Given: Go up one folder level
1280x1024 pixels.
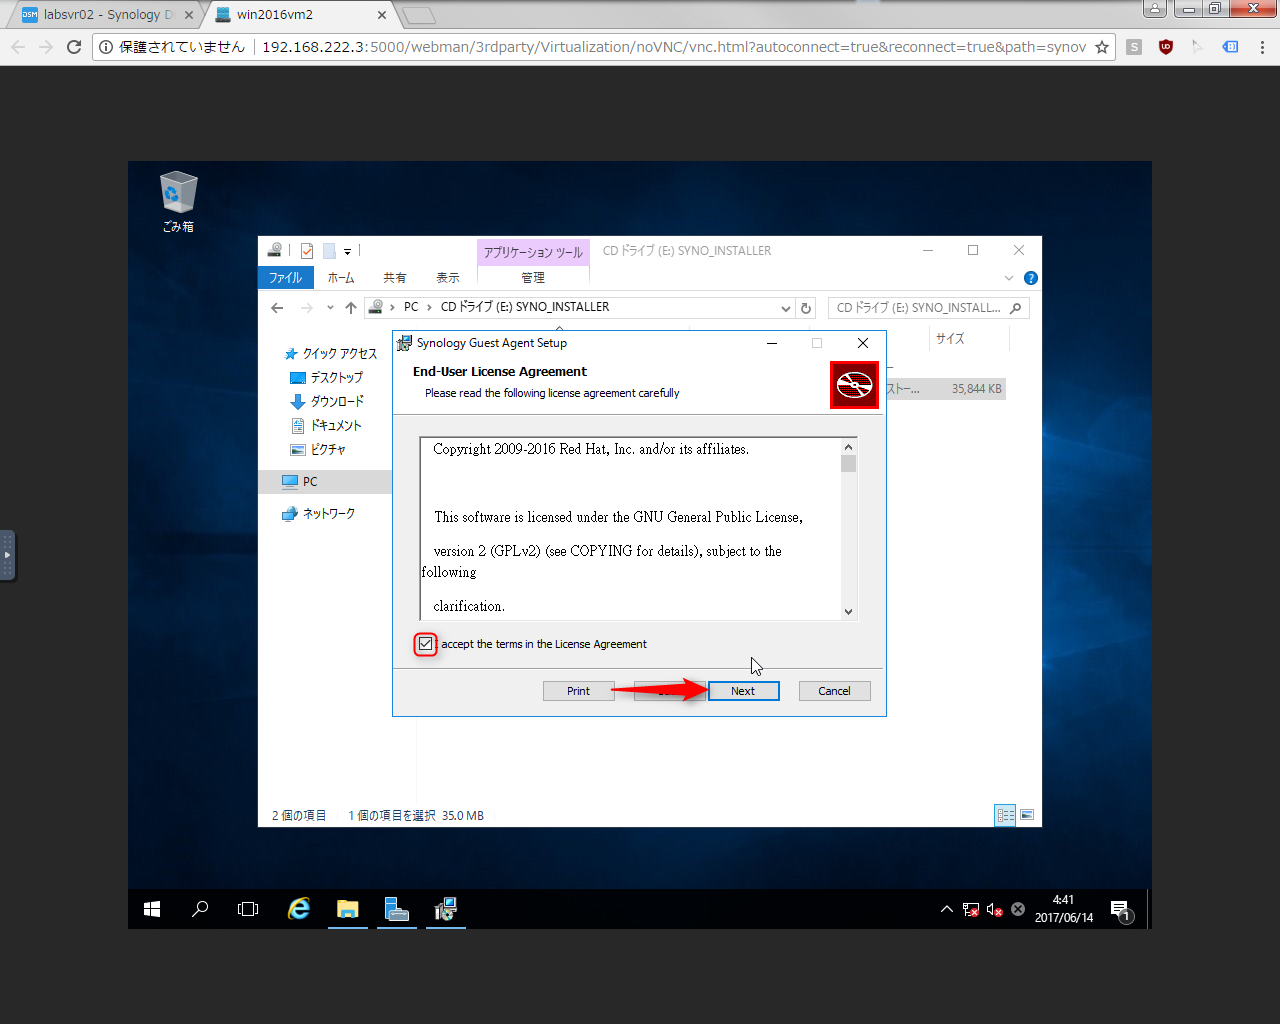Looking at the screenshot, I should pos(351,308).
